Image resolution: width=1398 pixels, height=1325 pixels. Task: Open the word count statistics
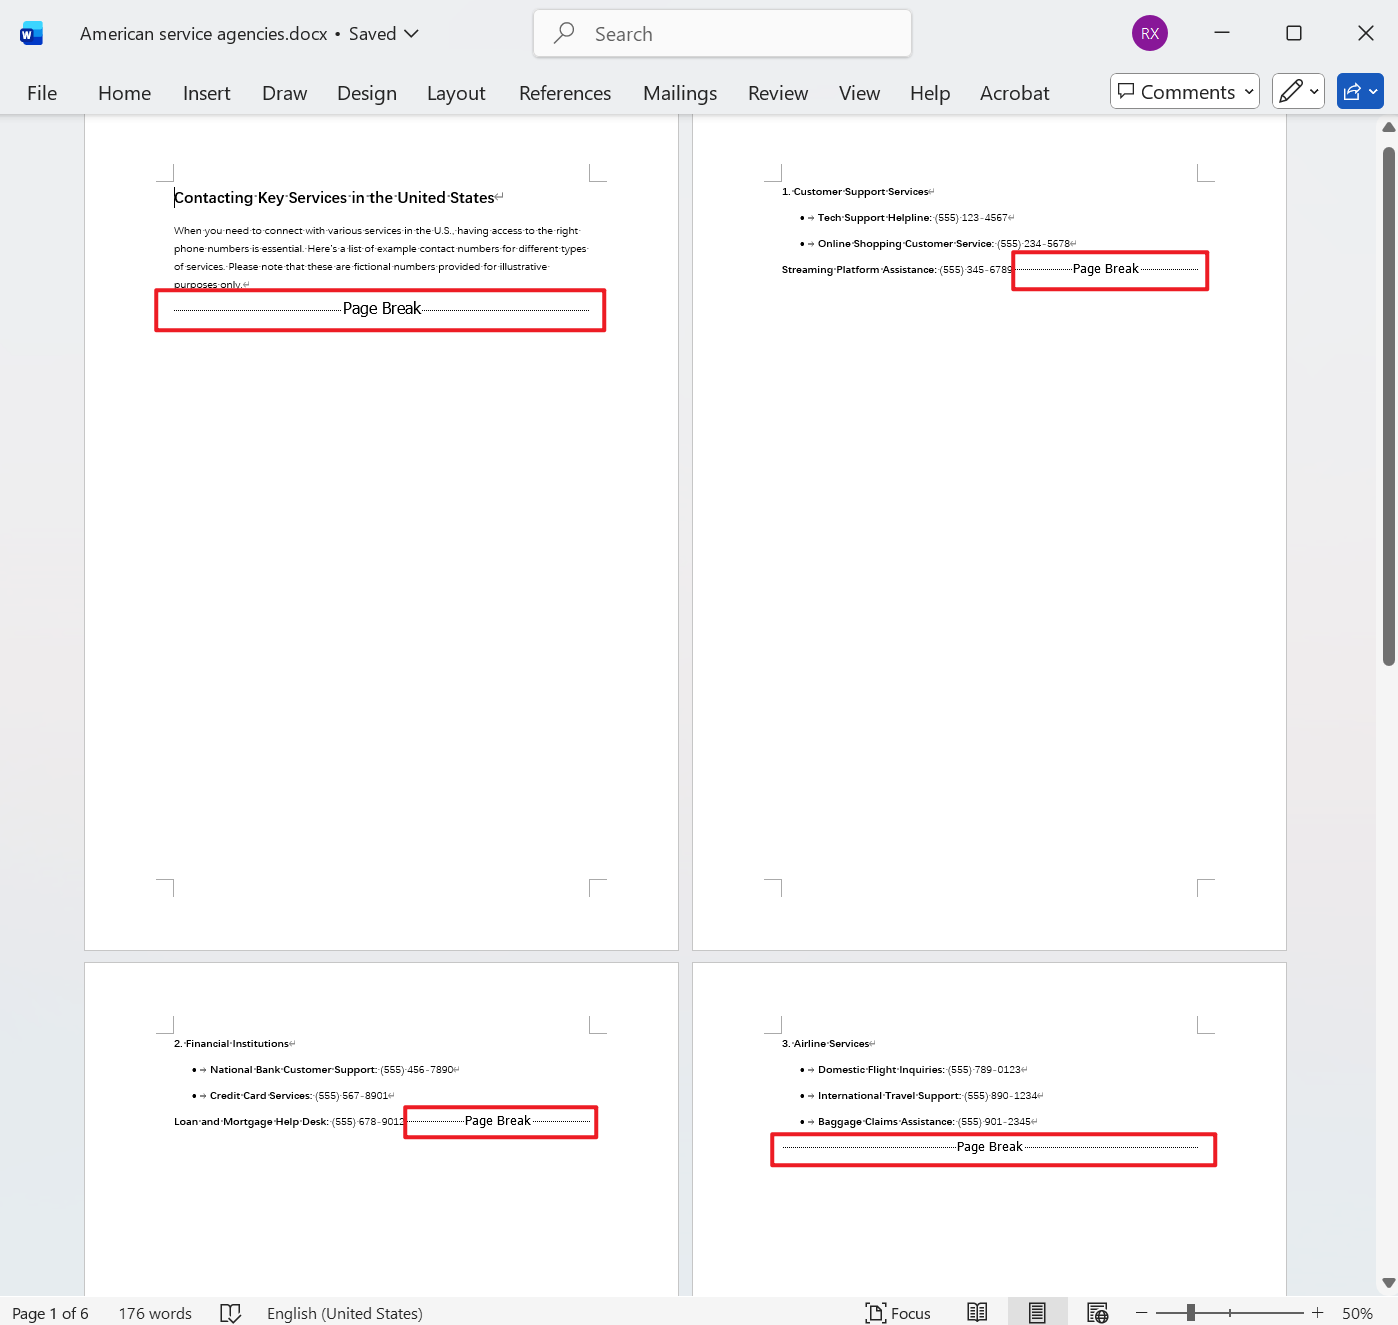tap(154, 1312)
